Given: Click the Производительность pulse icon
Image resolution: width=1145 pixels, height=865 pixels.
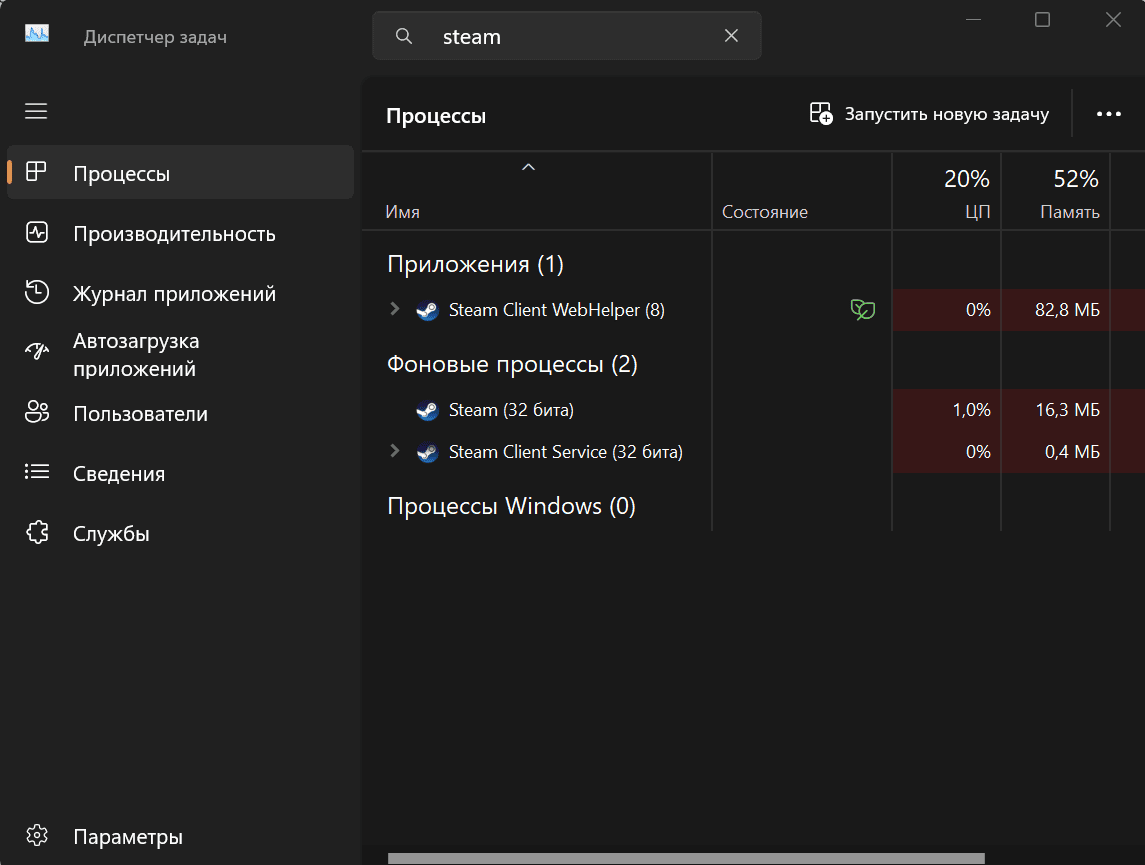Looking at the screenshot, I should coord(37,232).
